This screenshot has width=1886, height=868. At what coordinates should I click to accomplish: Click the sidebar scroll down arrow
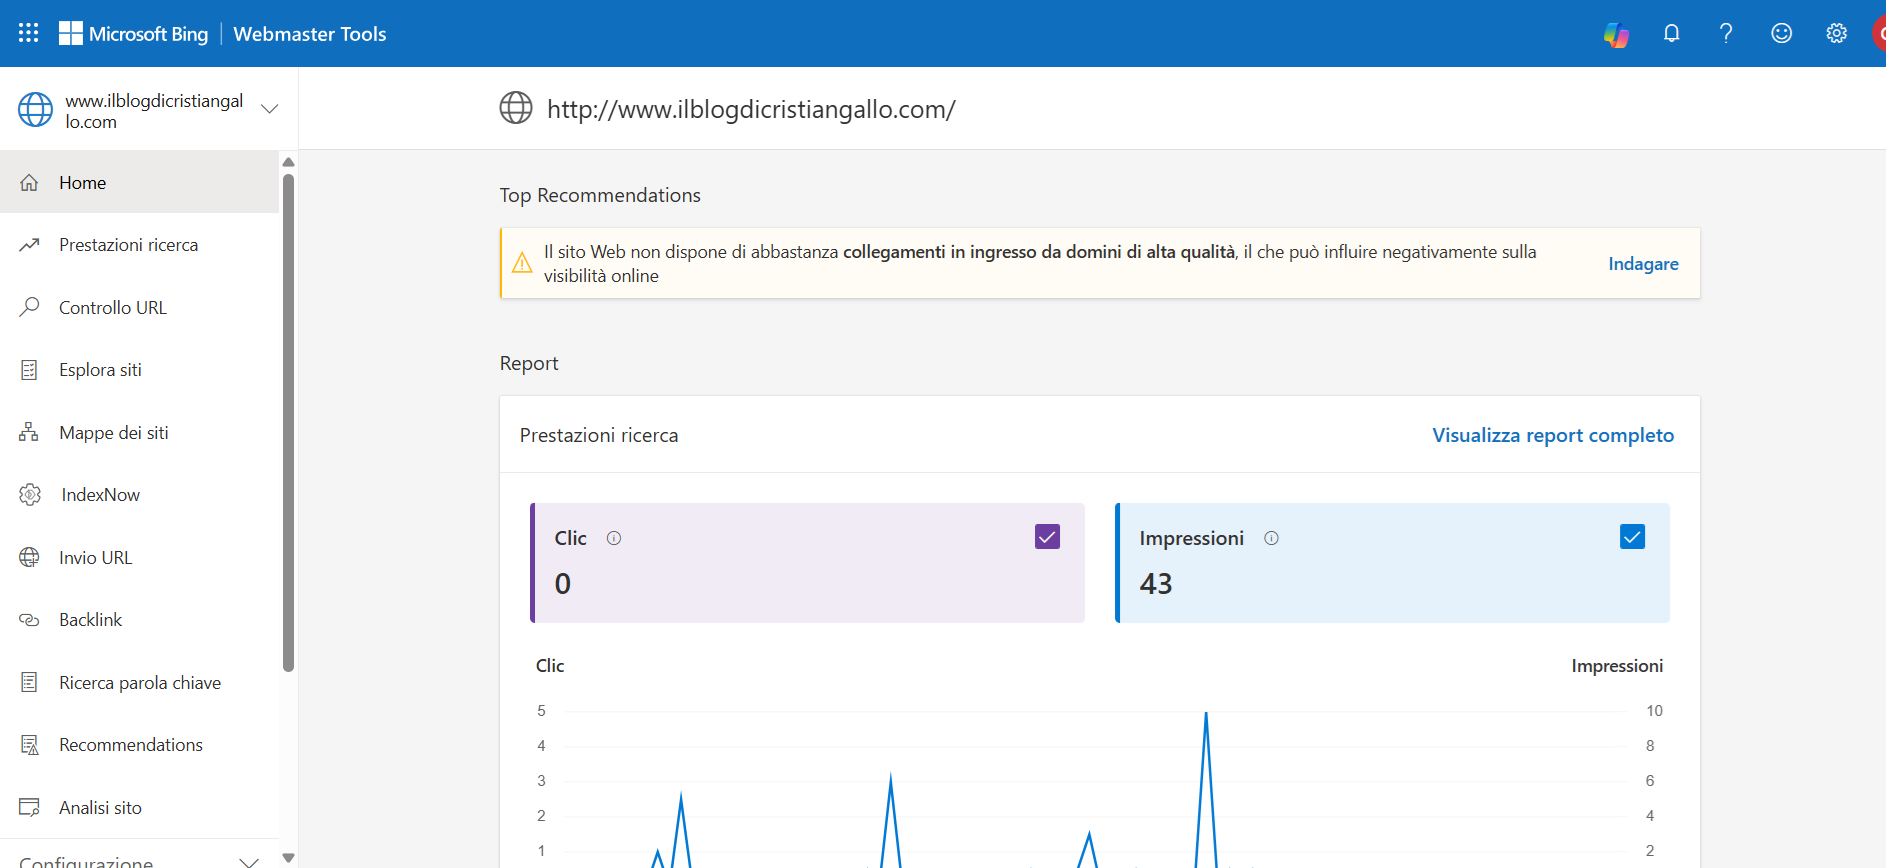pos(288,857)
